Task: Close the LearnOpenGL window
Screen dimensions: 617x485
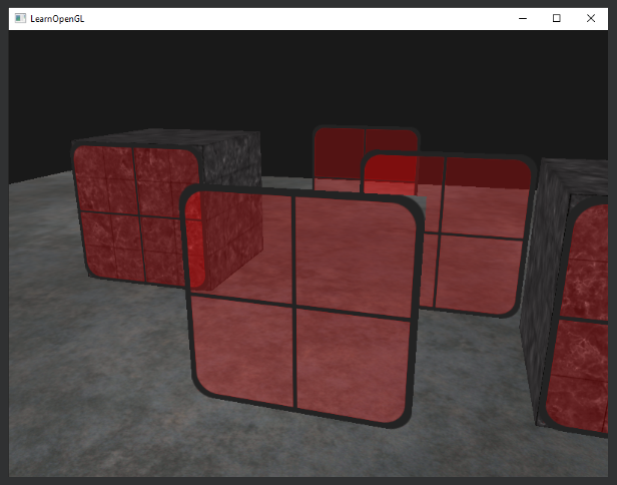Action: pyautogui.click(x=591, y=18)
